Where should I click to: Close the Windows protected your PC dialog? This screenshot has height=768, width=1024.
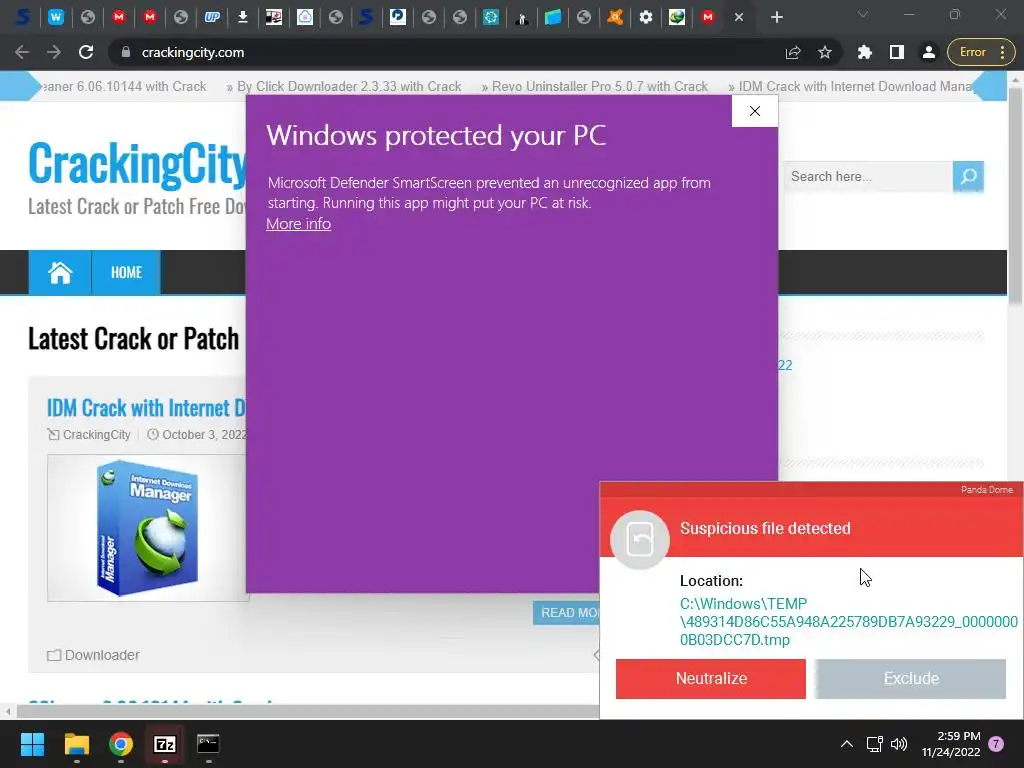pos(754,111)
